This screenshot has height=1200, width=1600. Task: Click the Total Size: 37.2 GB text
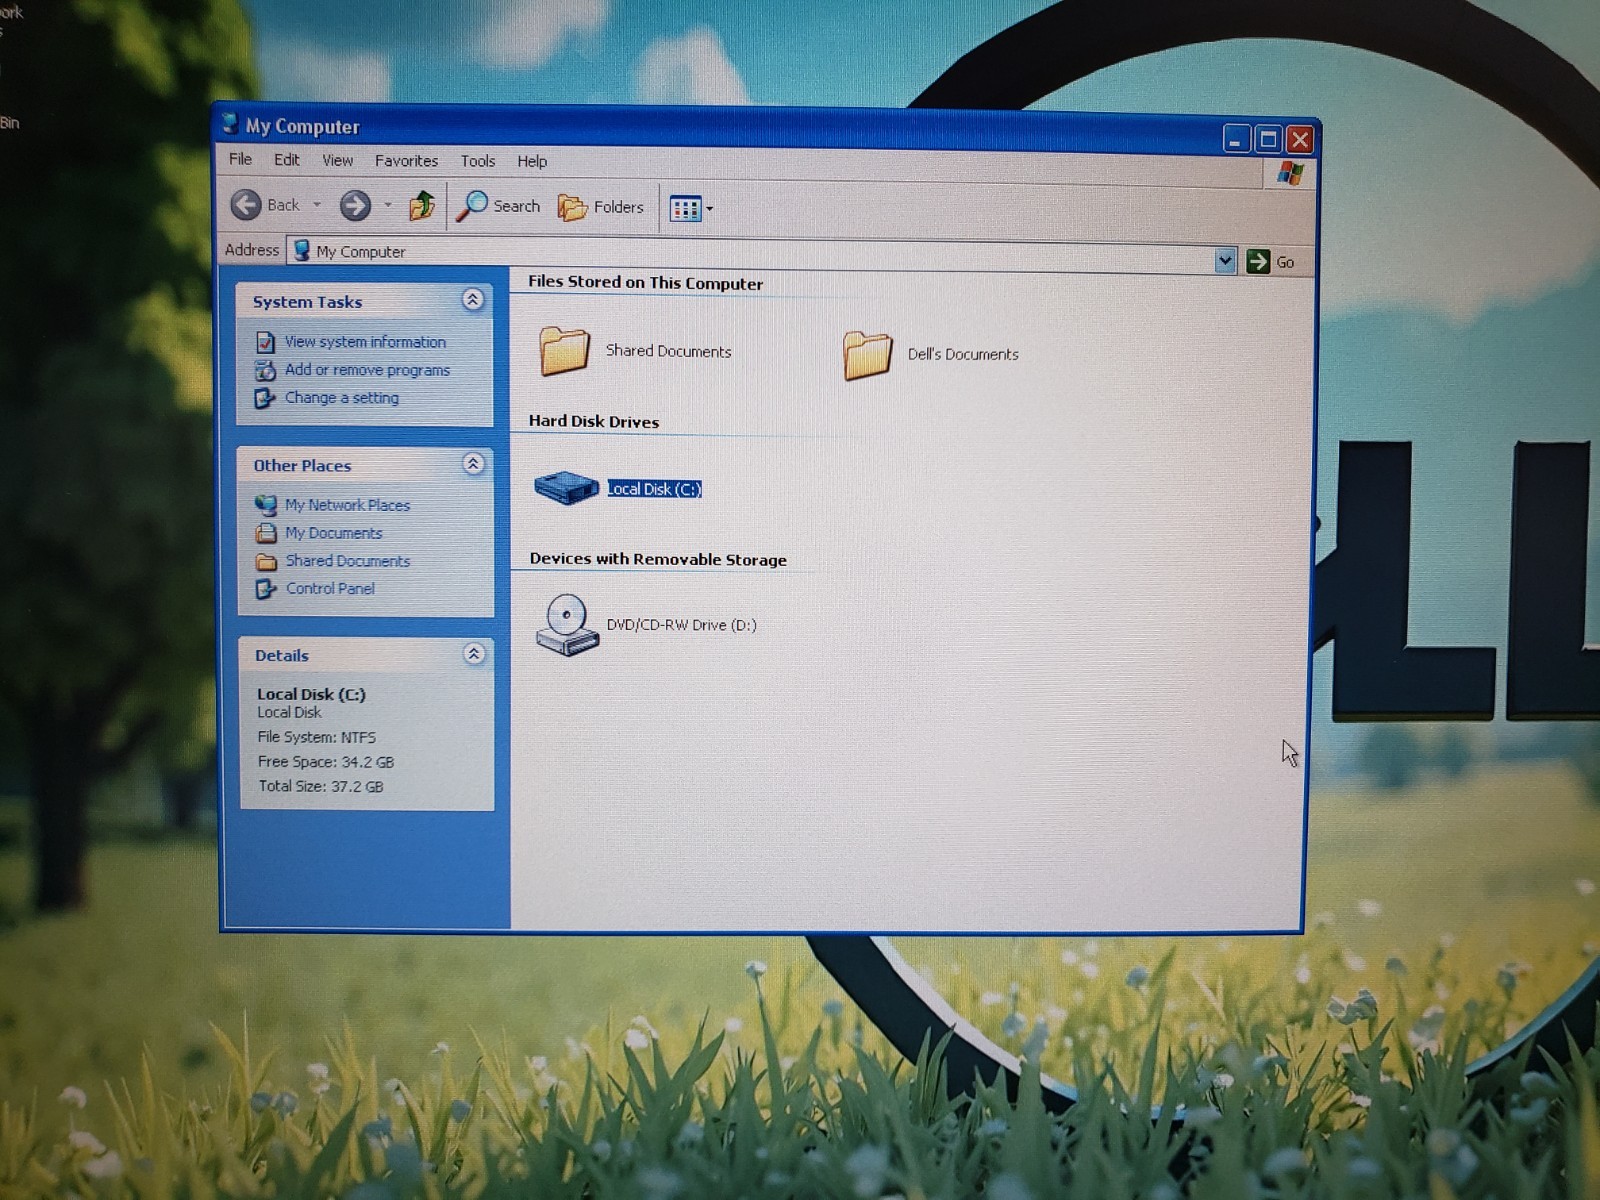click(321, 786)
